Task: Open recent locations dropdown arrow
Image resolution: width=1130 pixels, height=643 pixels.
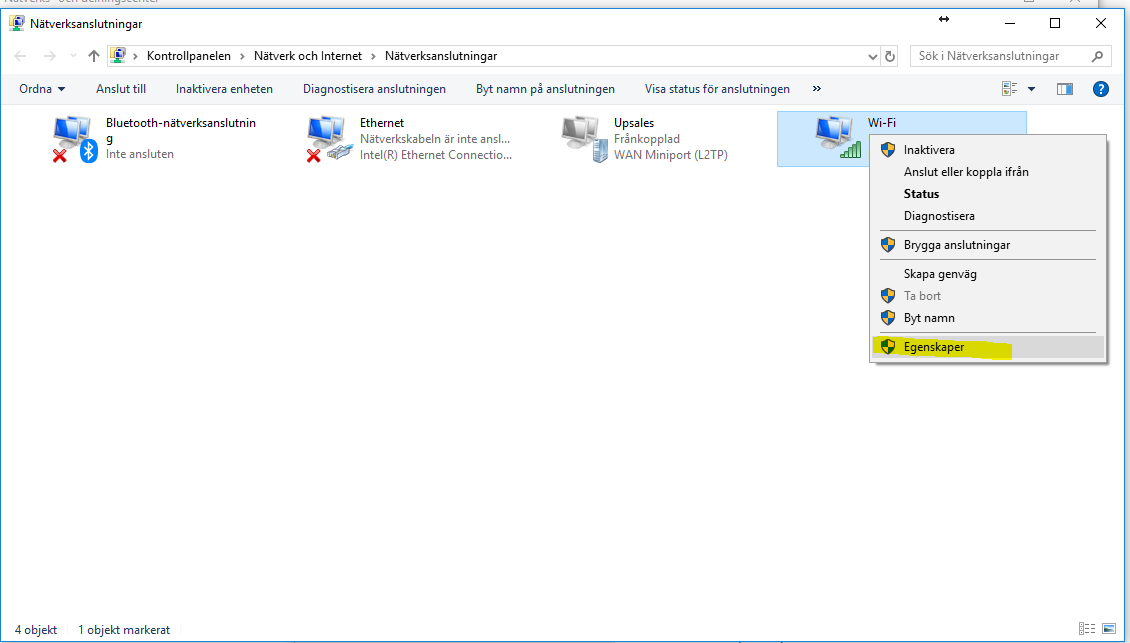Action: point(73,56)
